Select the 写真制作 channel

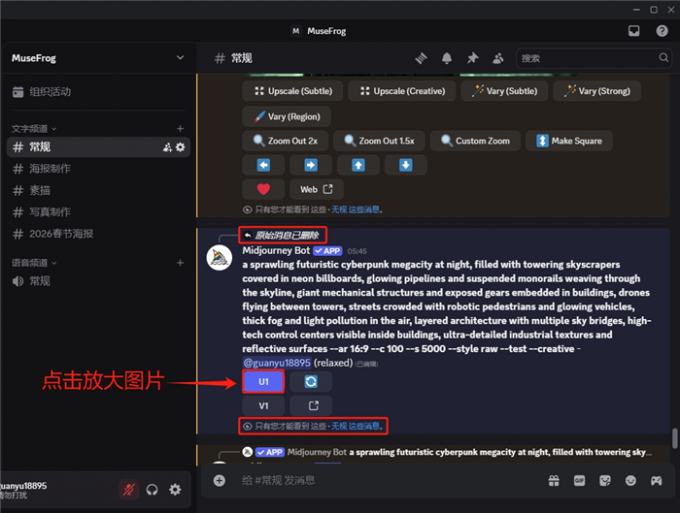pos(98,212)
